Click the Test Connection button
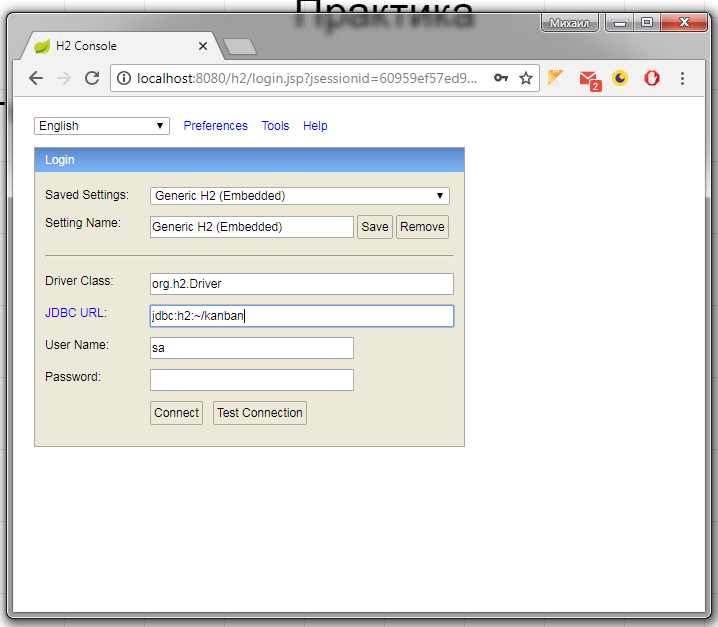The width and height of the screenshot is (718, 627). [x=260, y=413]
